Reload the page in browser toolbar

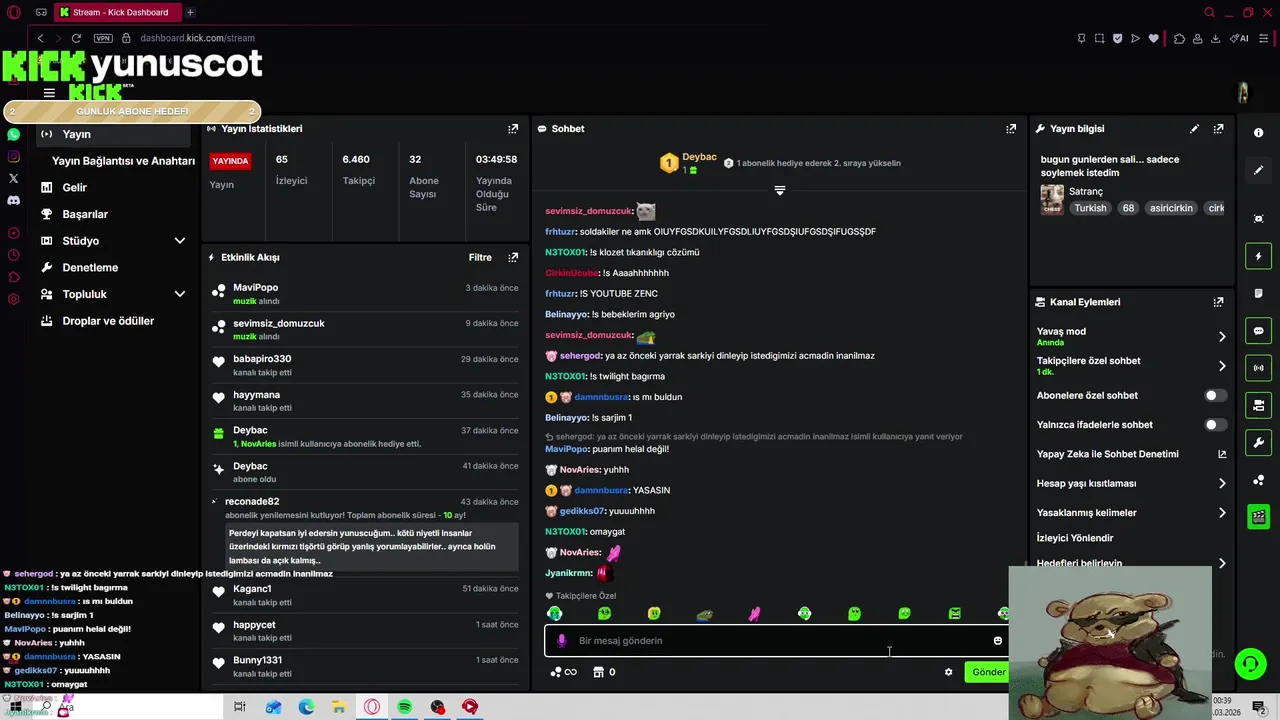click(x=76, y=38)
